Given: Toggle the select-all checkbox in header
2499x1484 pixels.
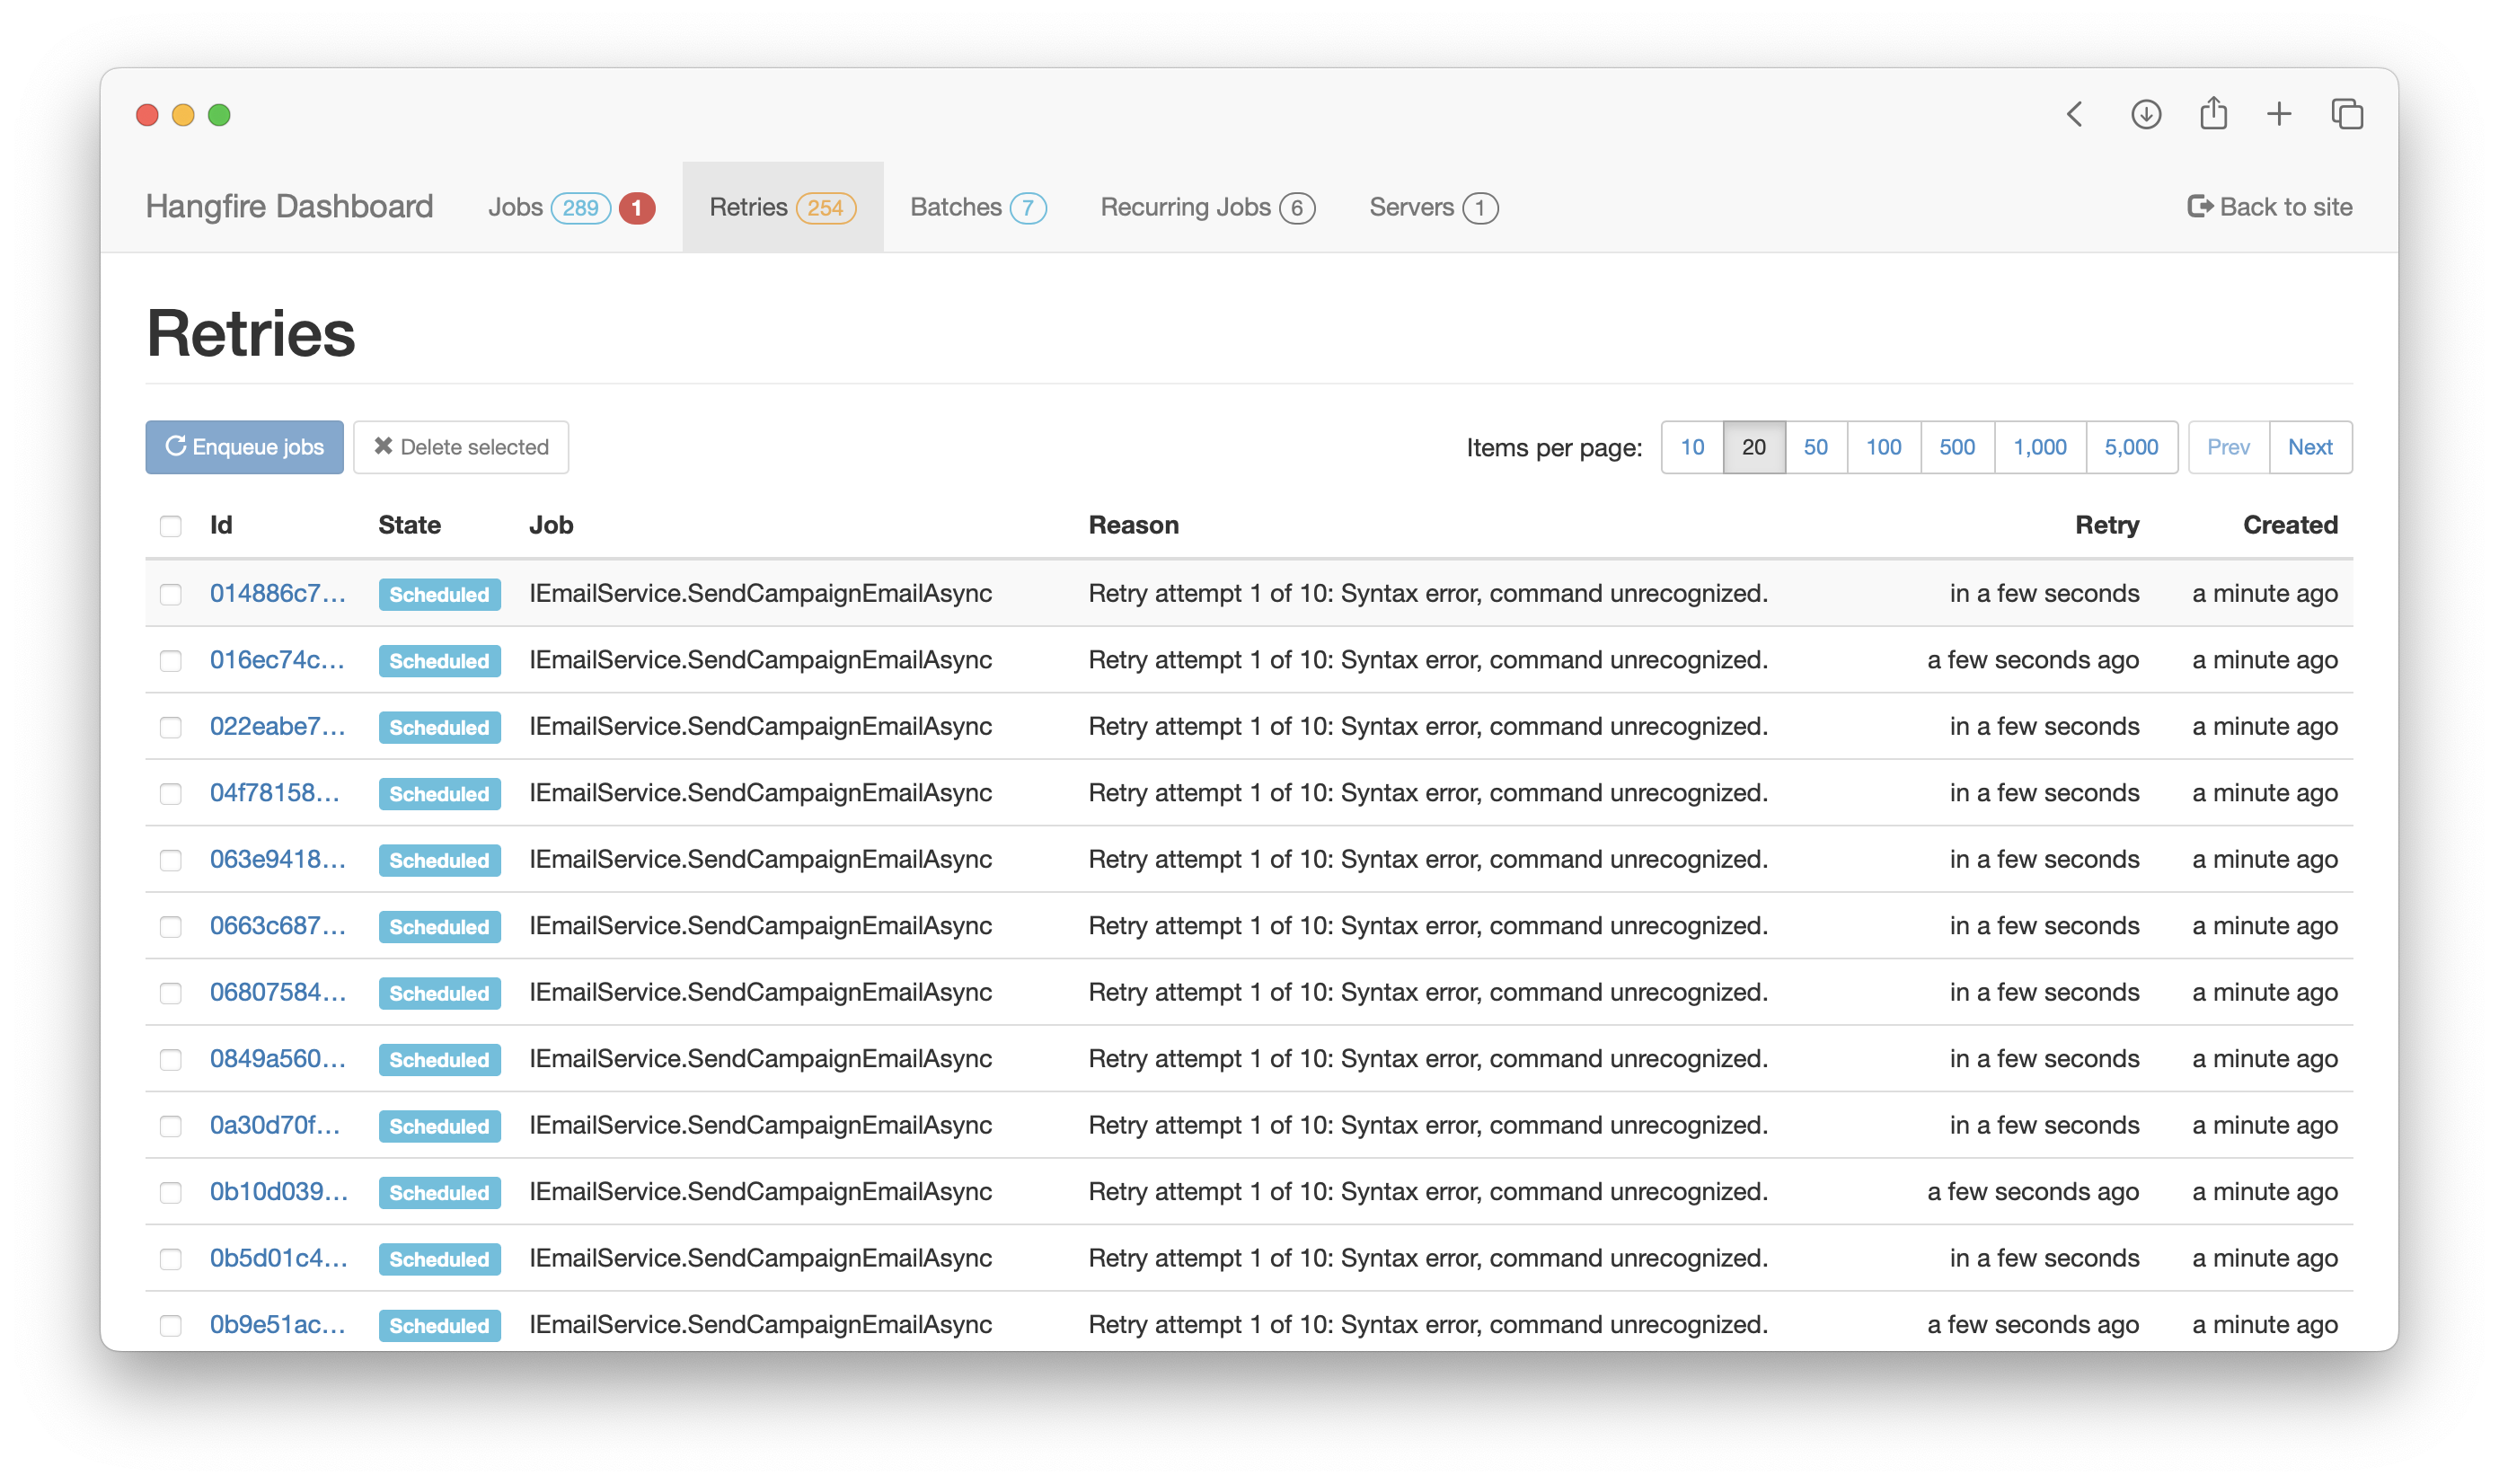Looking at the screenshot, I should point(171,526).
